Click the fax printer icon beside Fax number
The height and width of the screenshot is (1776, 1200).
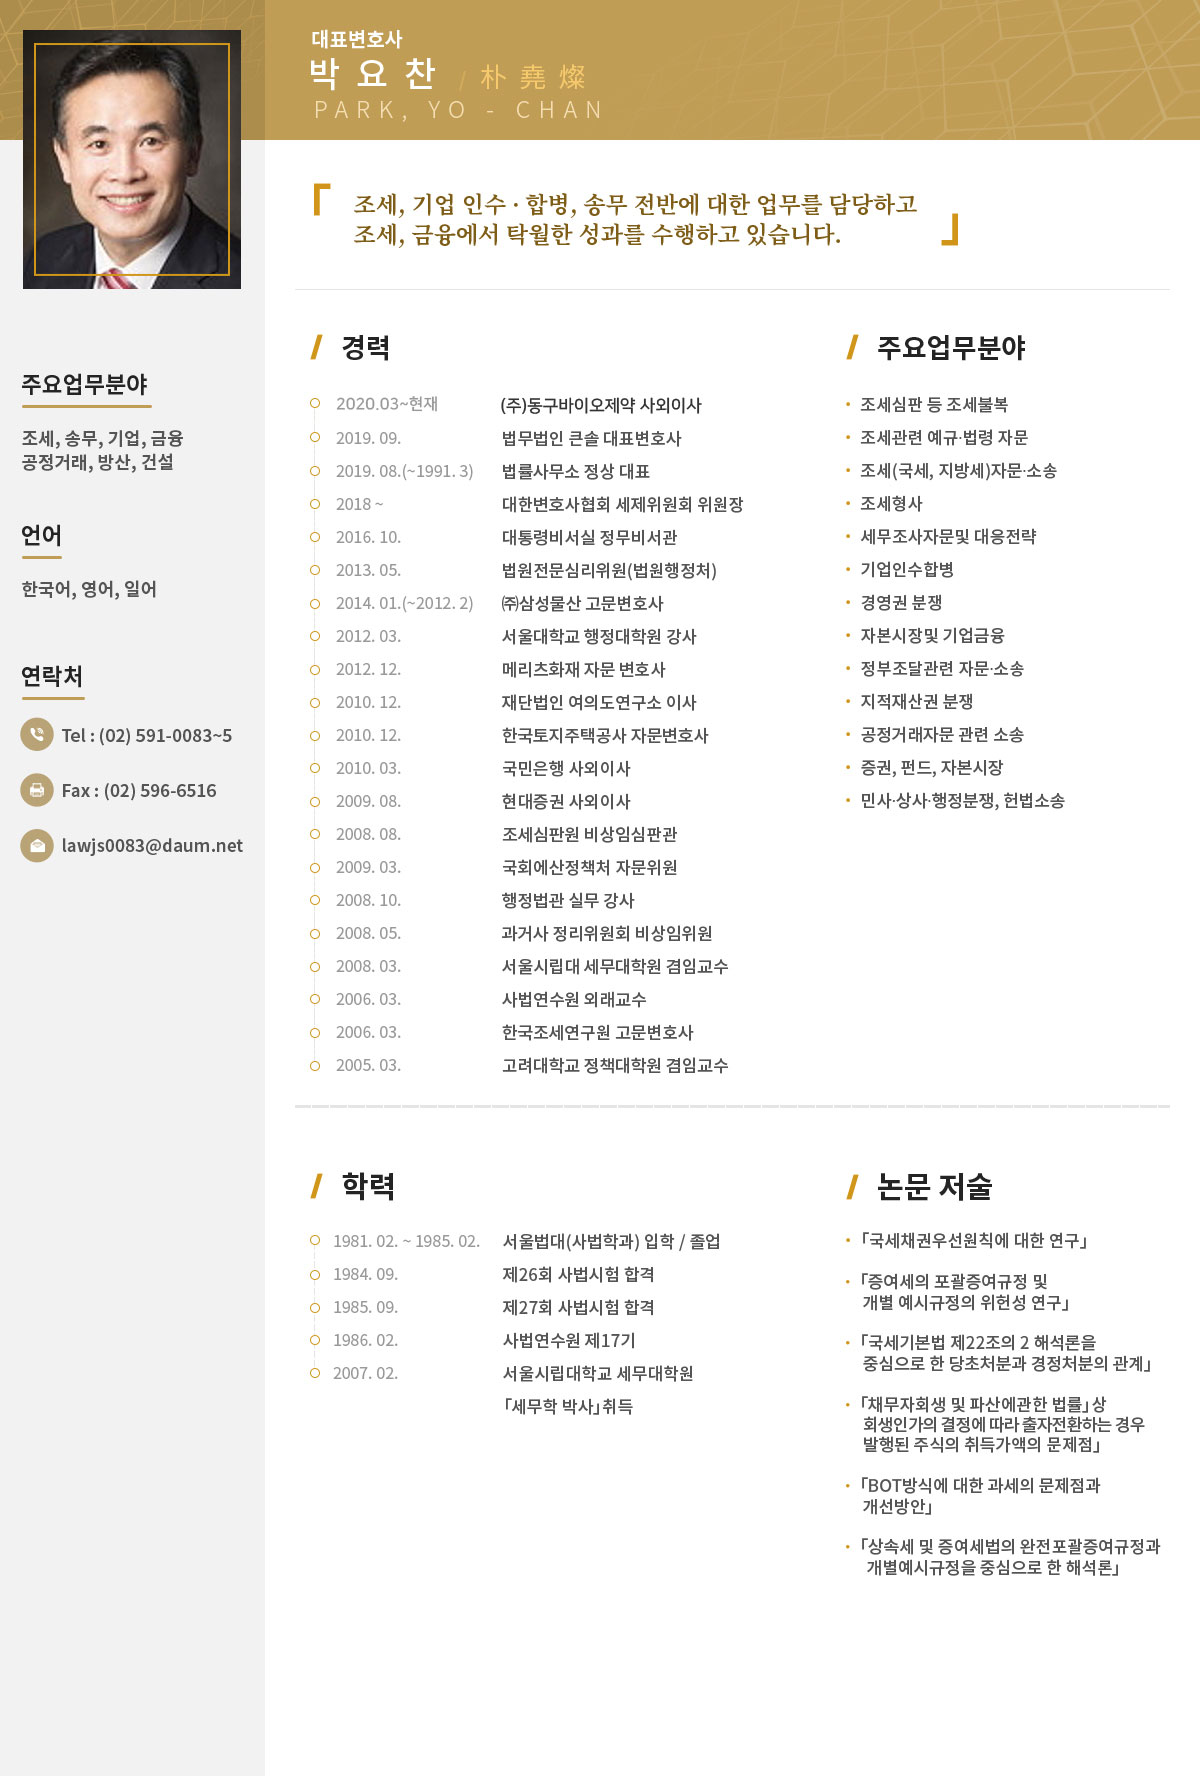[37, 790]
